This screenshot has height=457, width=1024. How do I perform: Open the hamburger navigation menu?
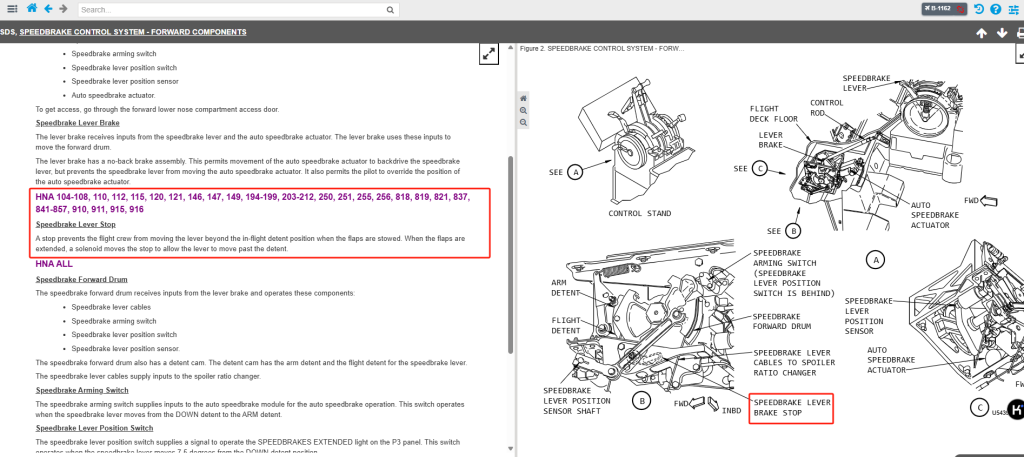(12, 9)
